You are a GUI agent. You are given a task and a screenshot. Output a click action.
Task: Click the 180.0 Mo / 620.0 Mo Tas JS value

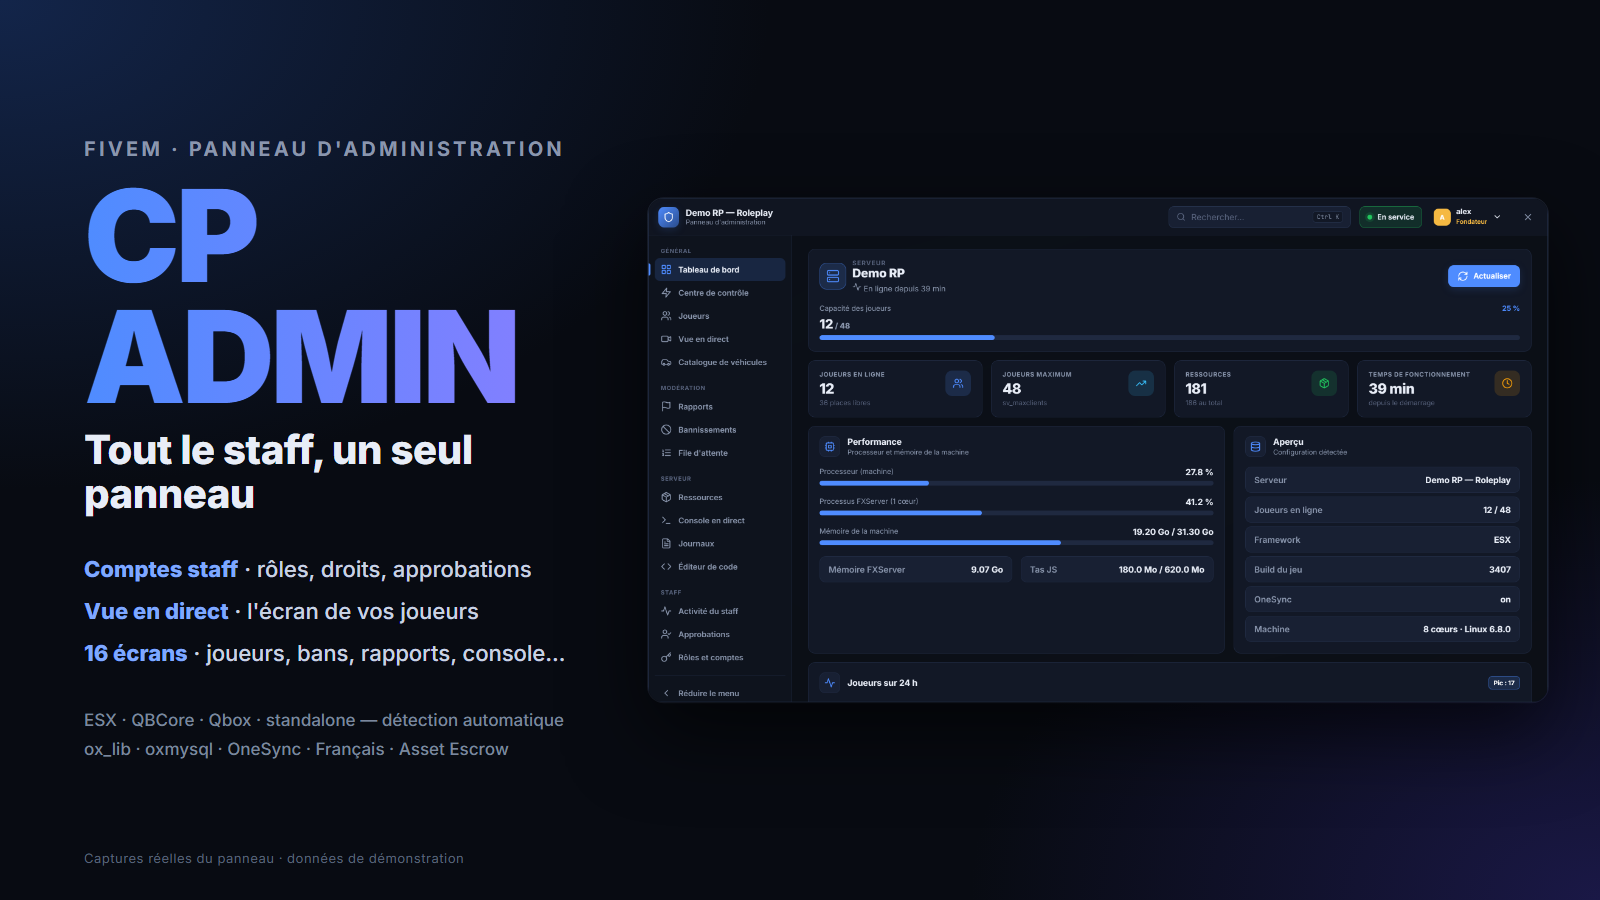pyautogui.click(x=1161, y=570)
